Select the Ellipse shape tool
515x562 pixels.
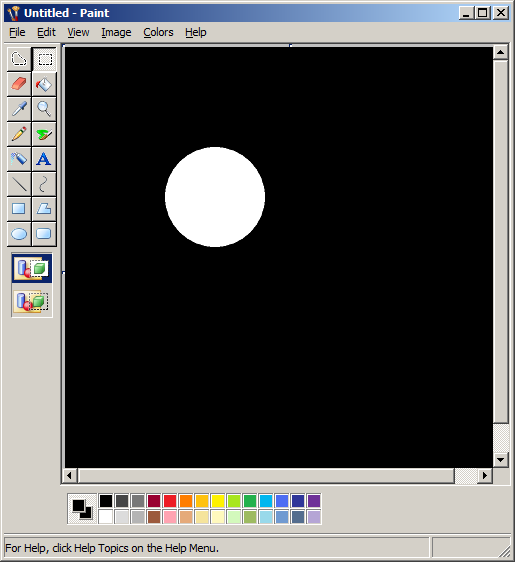point(19,234)
